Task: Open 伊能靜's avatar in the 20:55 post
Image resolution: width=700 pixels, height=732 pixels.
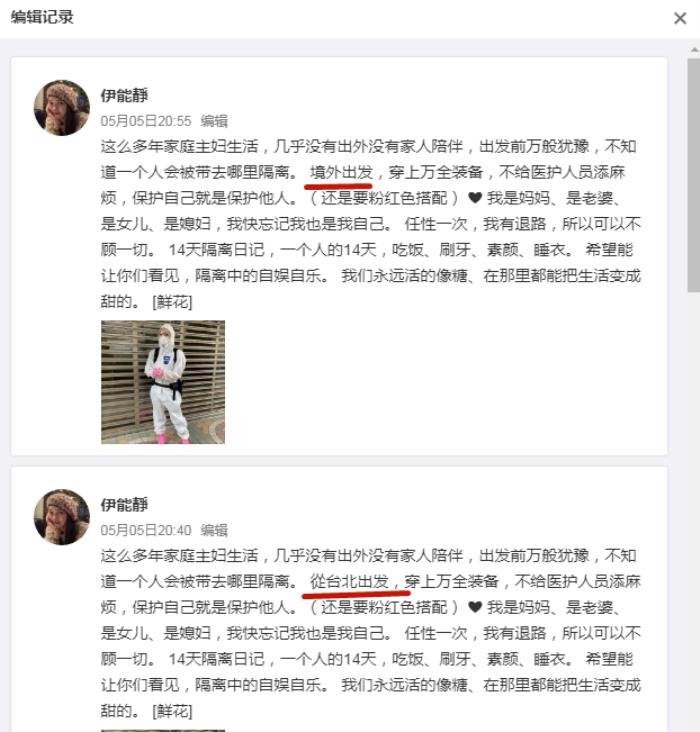Action: point(62,108)
